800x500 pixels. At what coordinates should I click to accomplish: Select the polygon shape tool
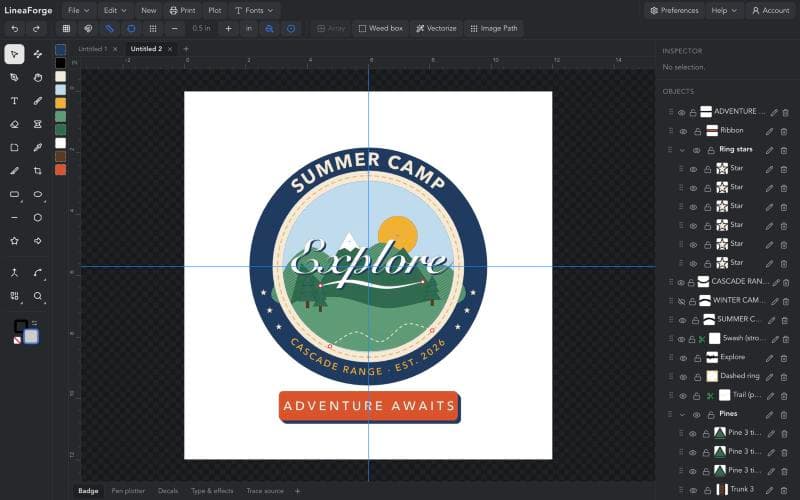pos(38,218)
